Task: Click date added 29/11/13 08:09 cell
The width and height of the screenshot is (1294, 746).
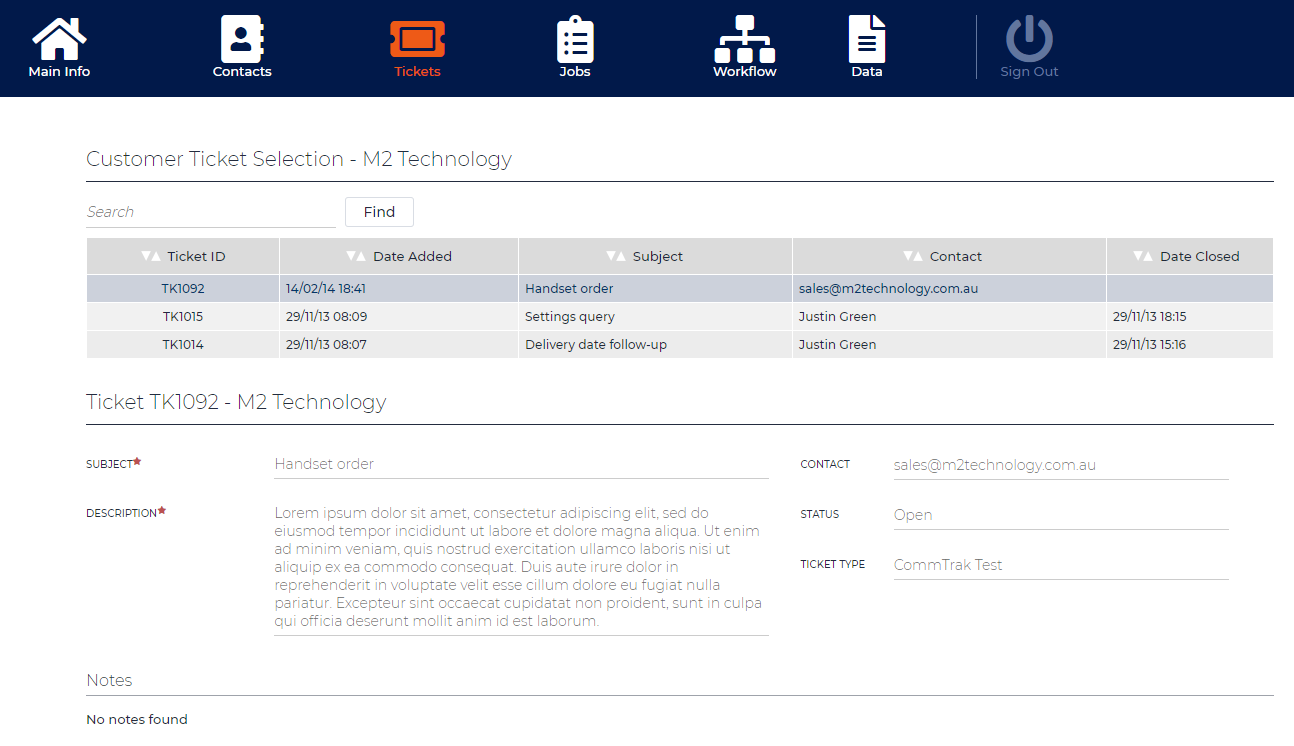Action: [399, 316]
